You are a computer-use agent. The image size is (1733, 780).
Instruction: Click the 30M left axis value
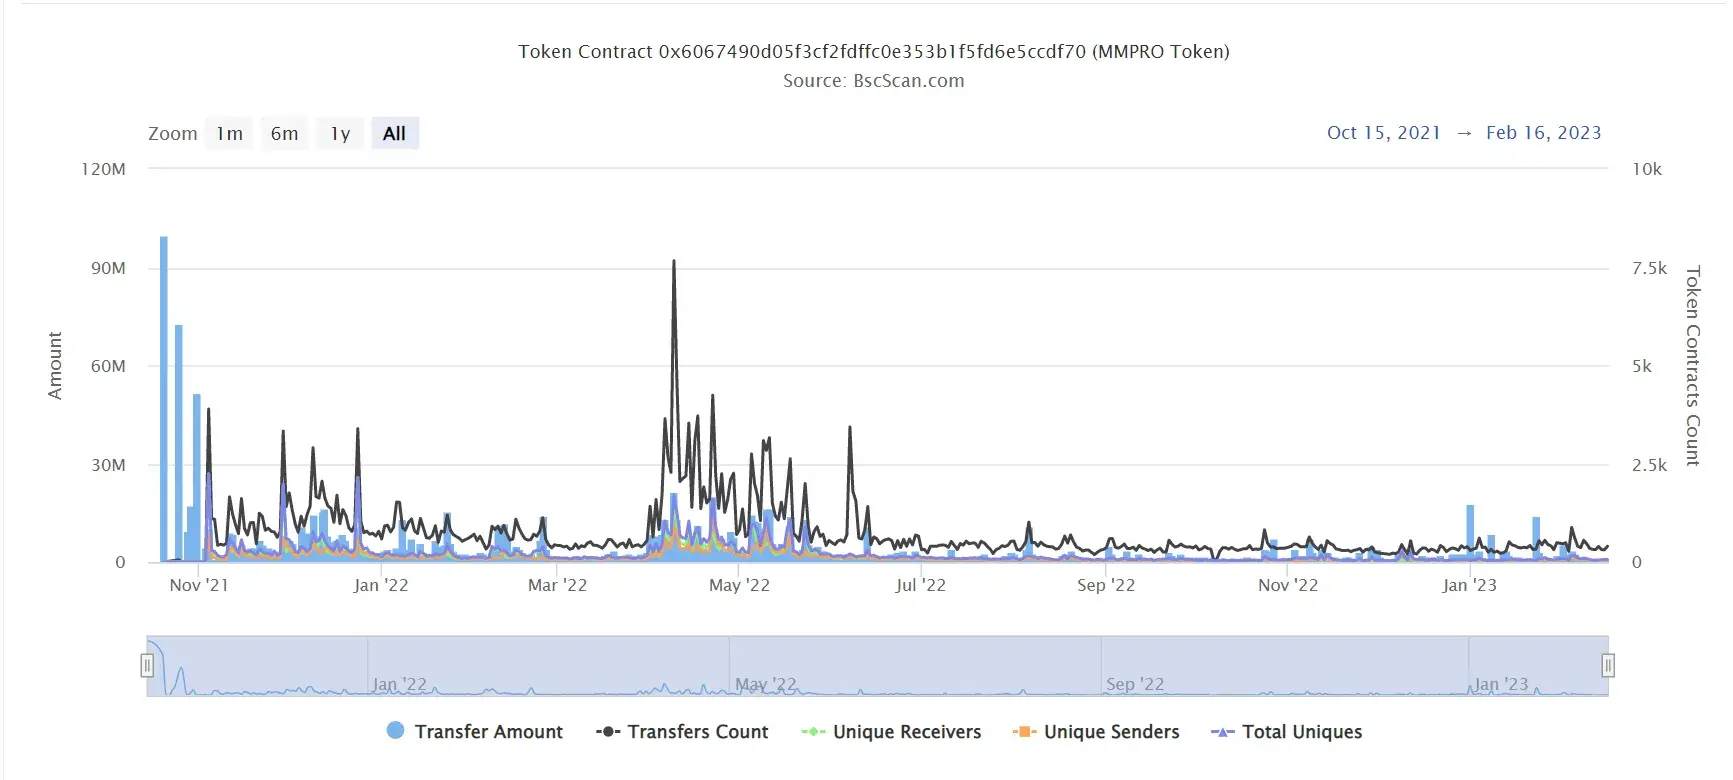[108, 465]
